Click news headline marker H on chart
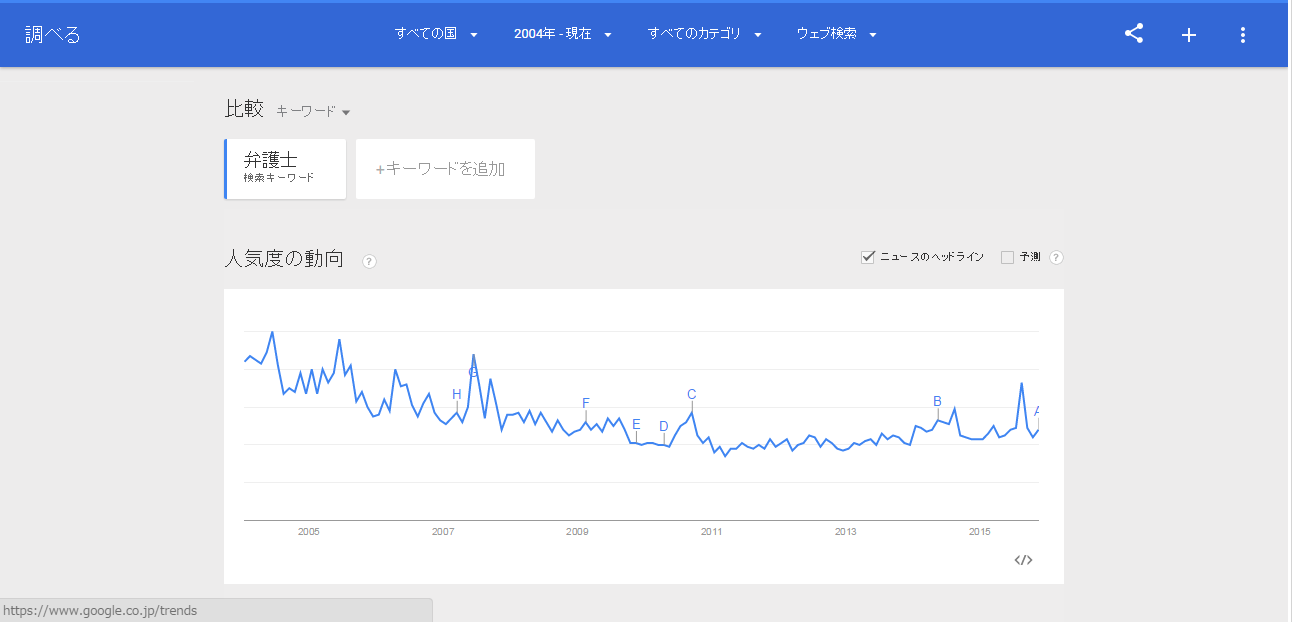This screenshot has height=622, width=1292. 457,394
